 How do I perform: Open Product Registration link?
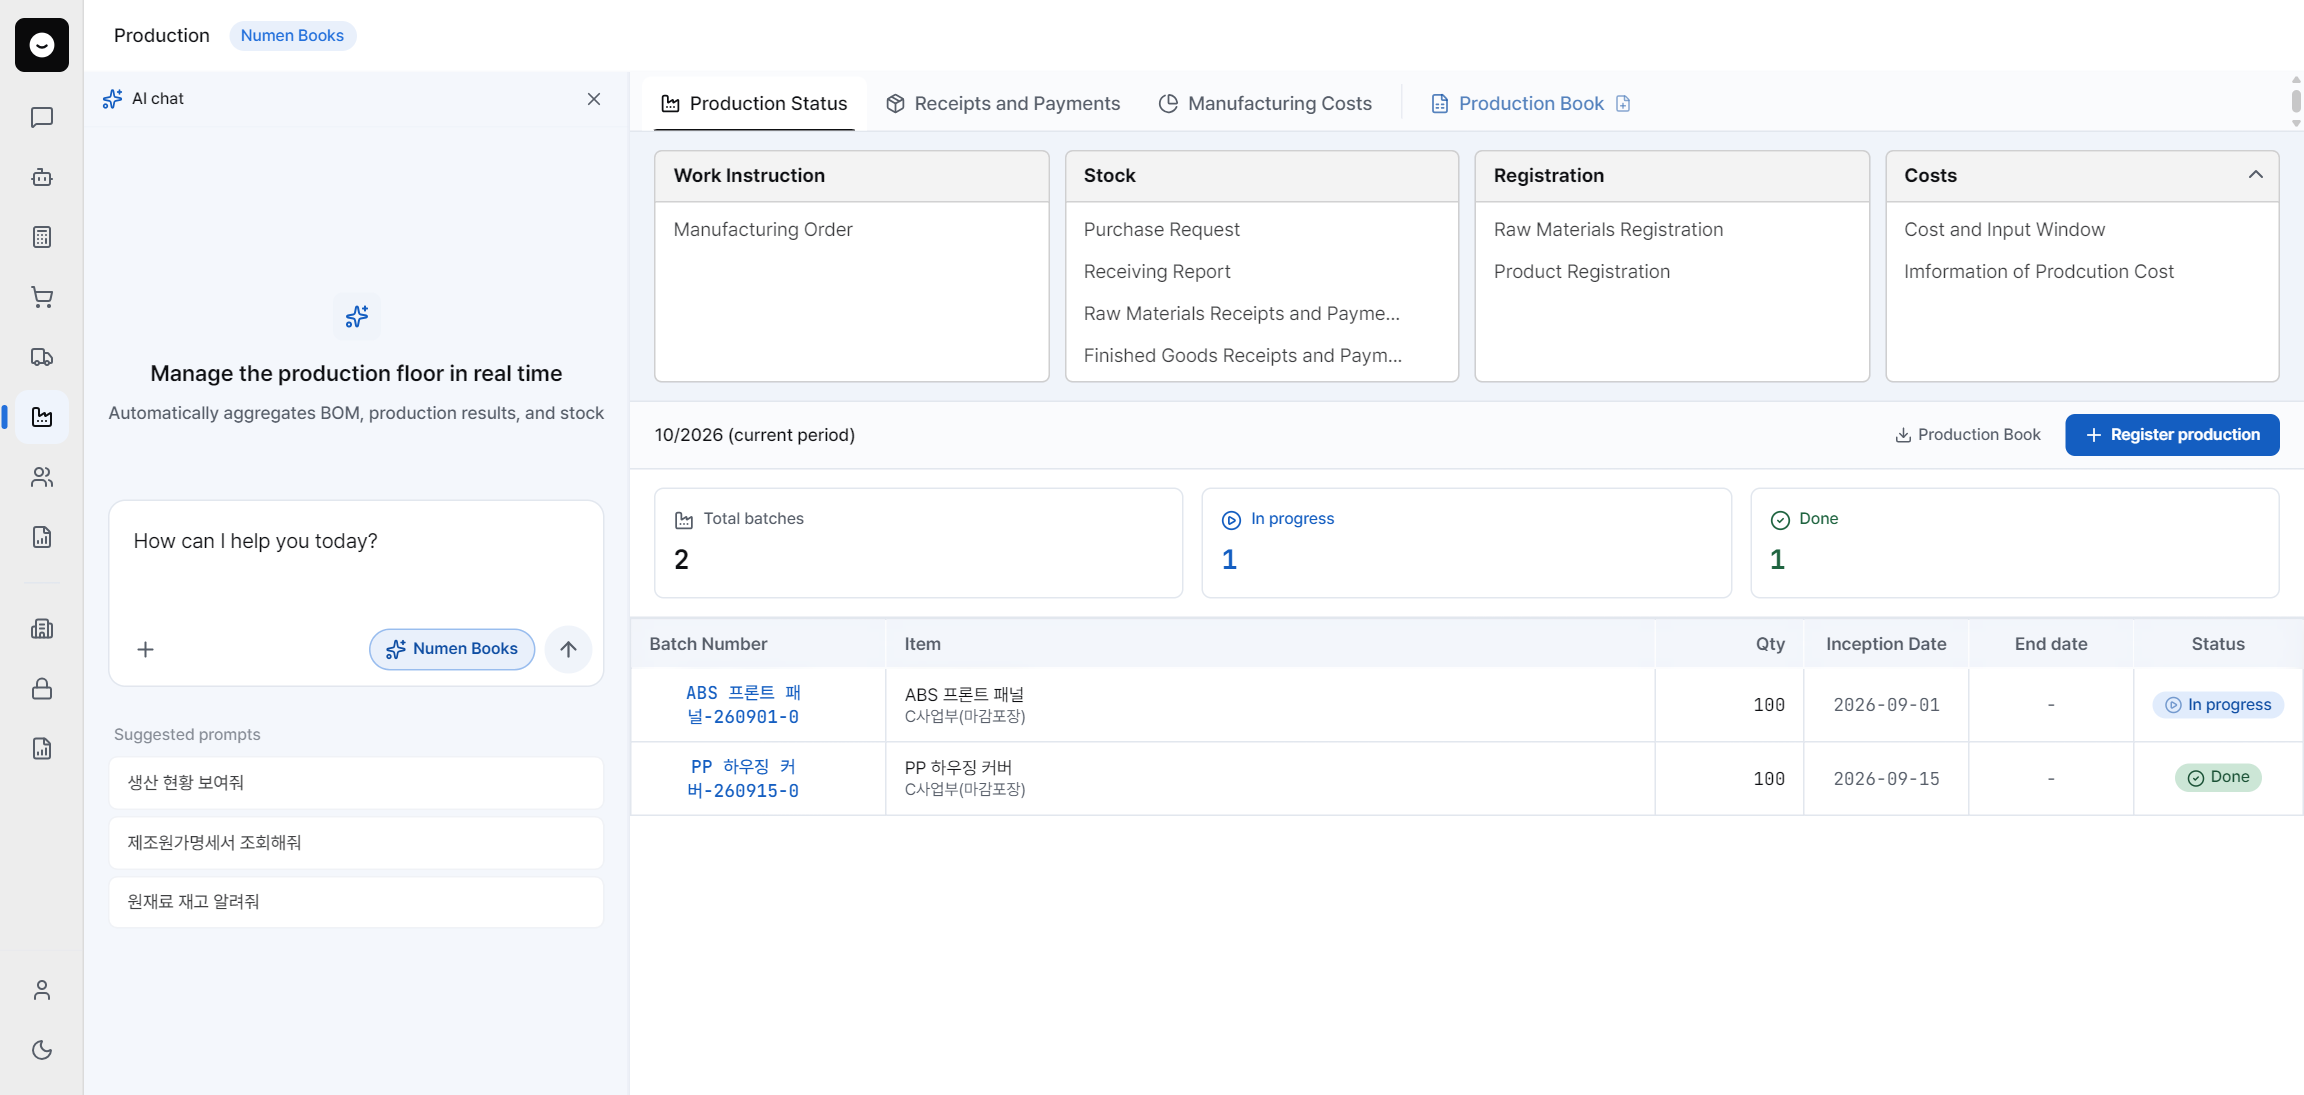click(1582, 272)
